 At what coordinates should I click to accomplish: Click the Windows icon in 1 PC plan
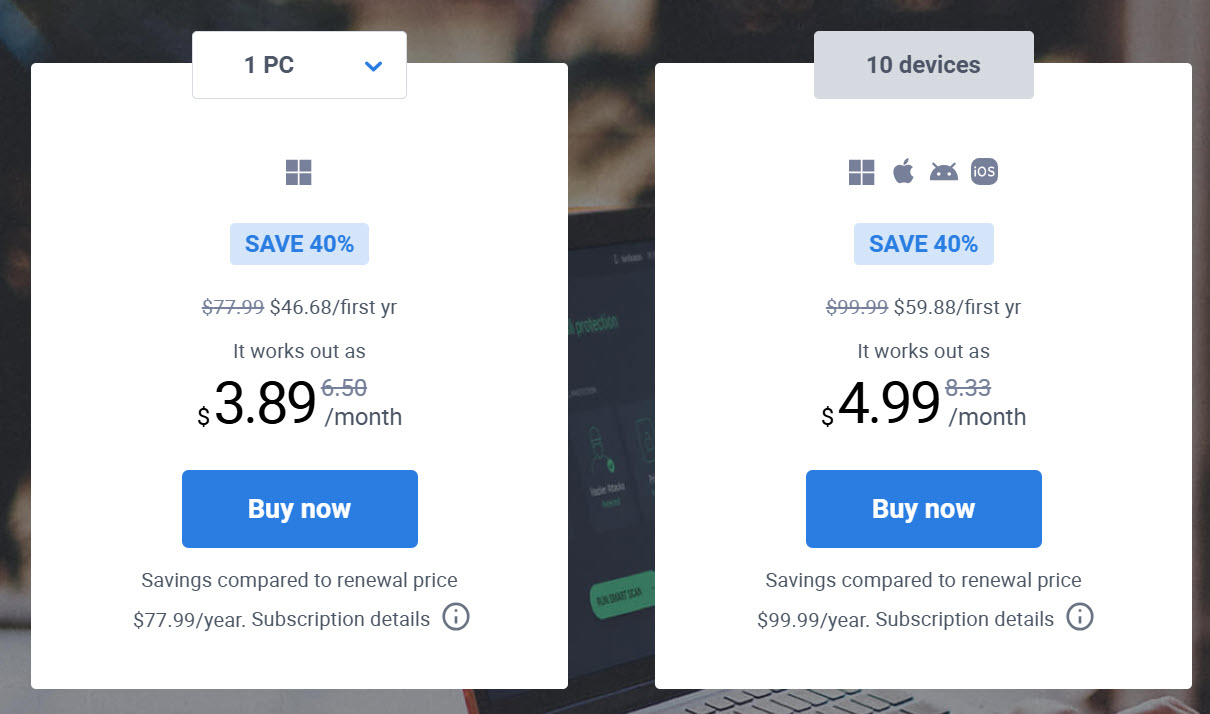[299, 173]
